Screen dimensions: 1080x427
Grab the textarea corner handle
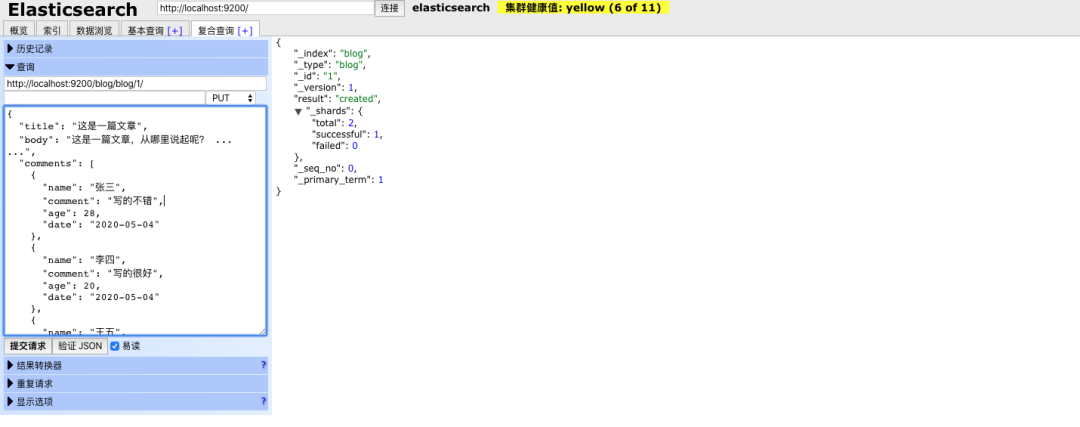[262, 331]
